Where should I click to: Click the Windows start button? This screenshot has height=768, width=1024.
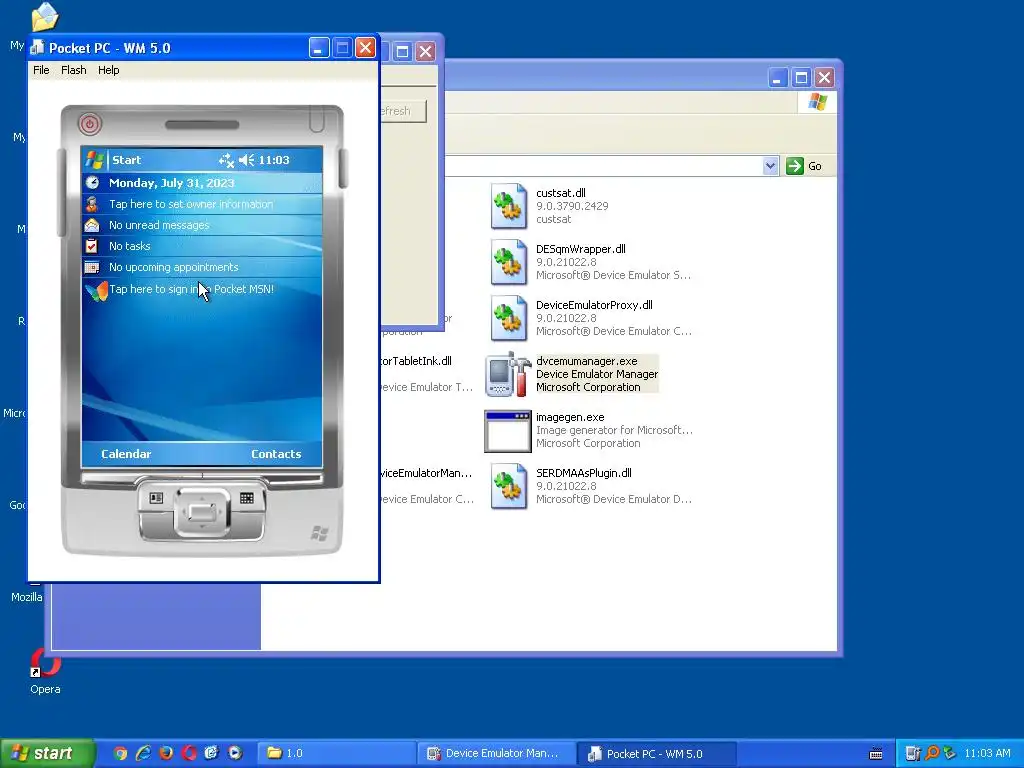pos(46,754)
